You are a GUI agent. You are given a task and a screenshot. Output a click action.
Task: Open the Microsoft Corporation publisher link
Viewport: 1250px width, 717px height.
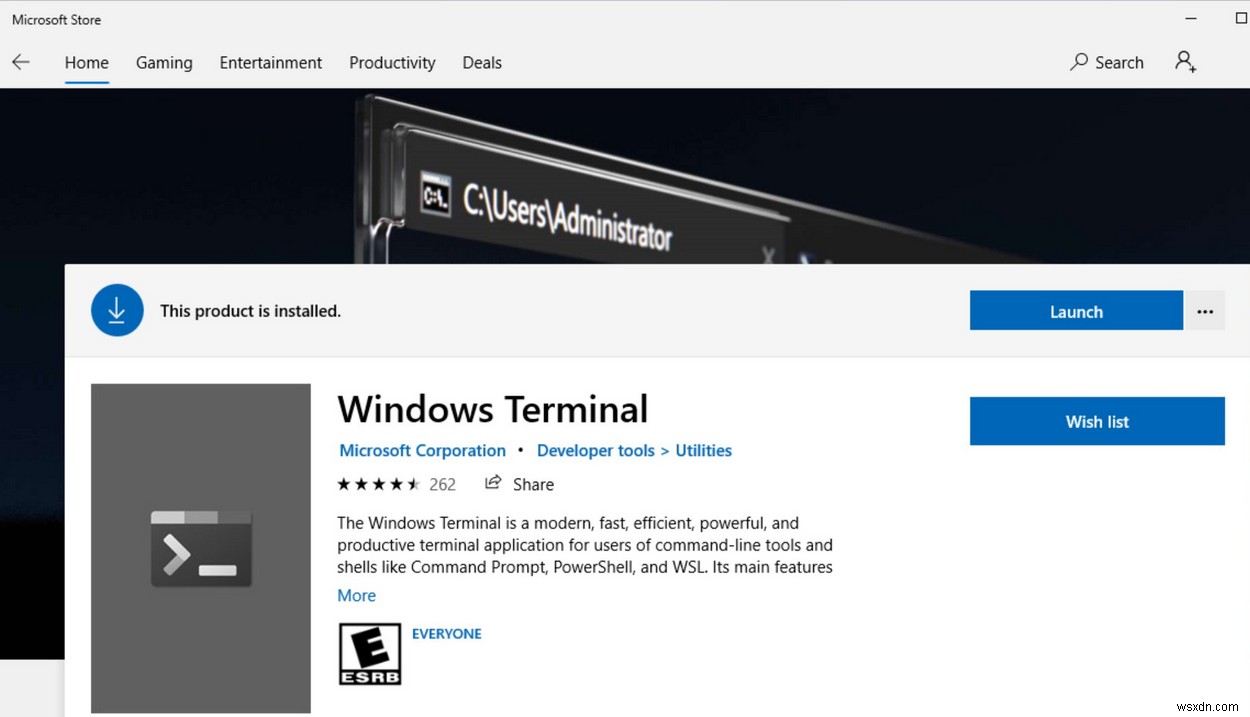coord(422,450)
